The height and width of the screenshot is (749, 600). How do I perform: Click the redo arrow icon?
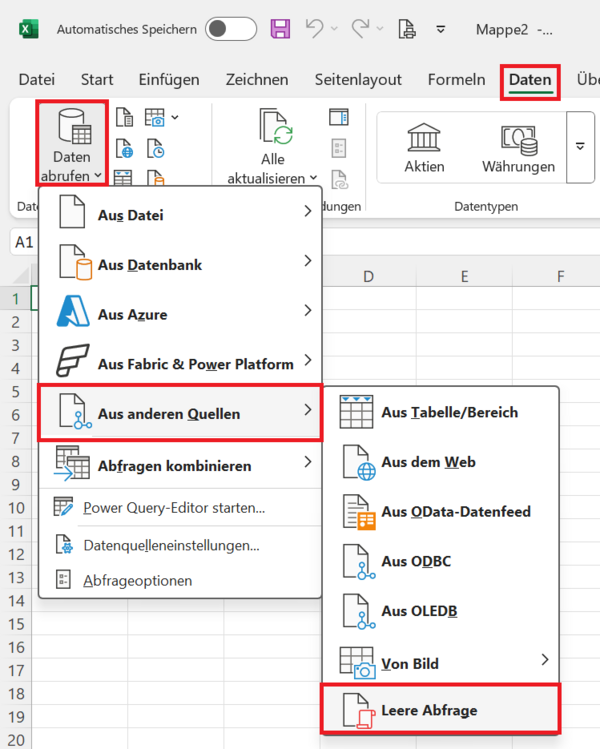(361, 29)
